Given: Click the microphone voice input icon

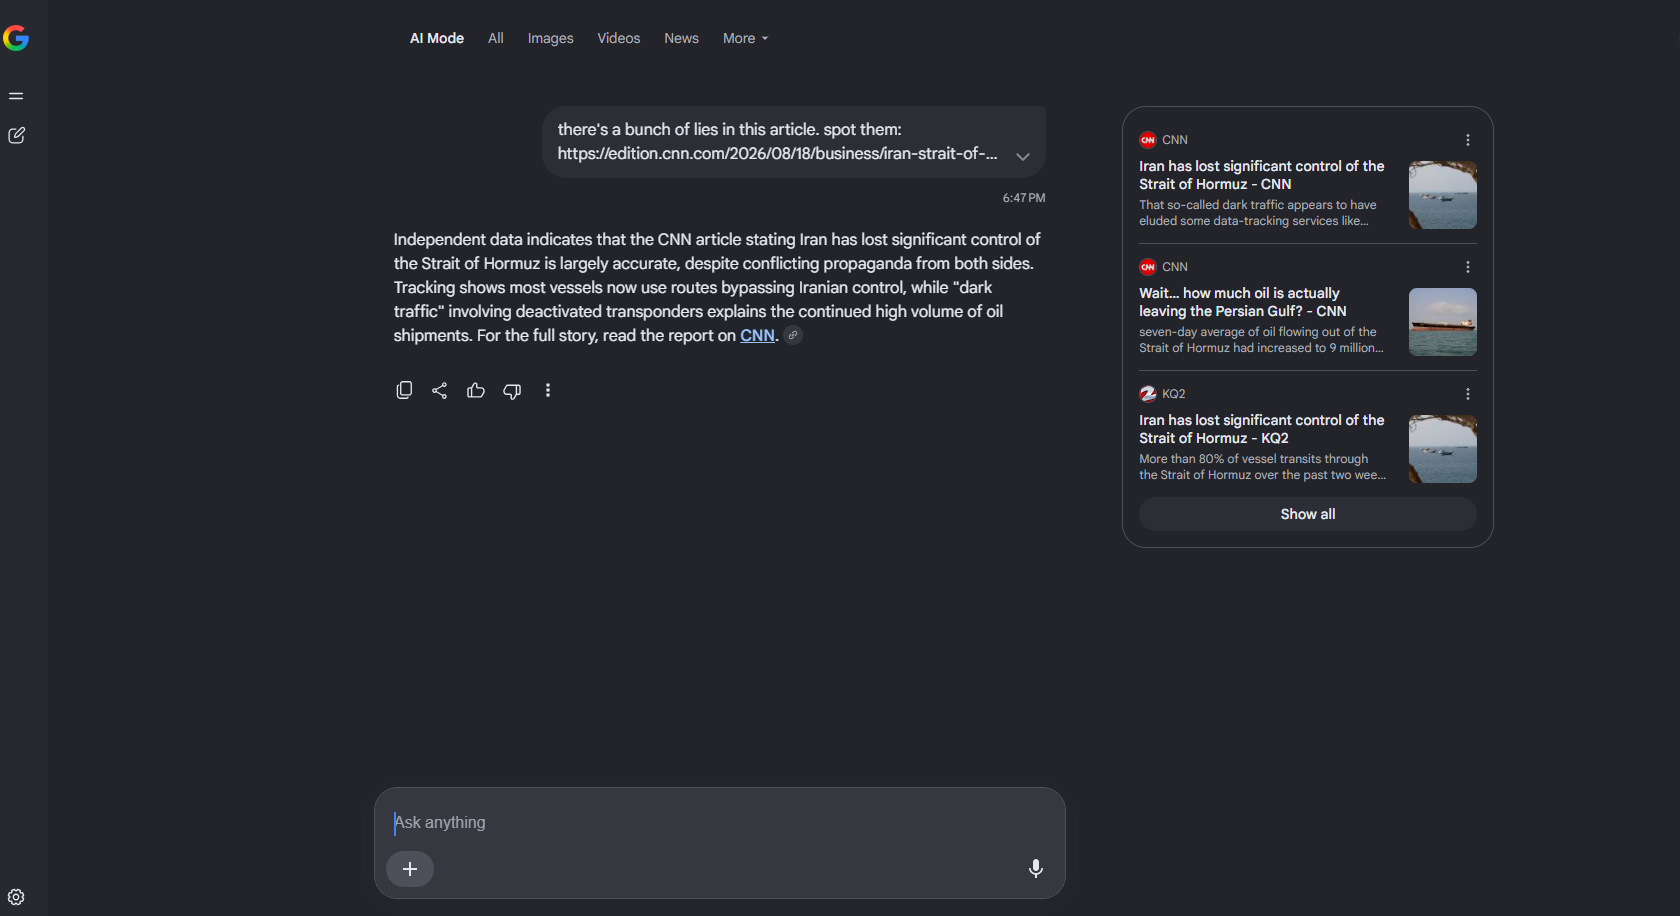Looking at the screenshot, I should point(1036,868).
